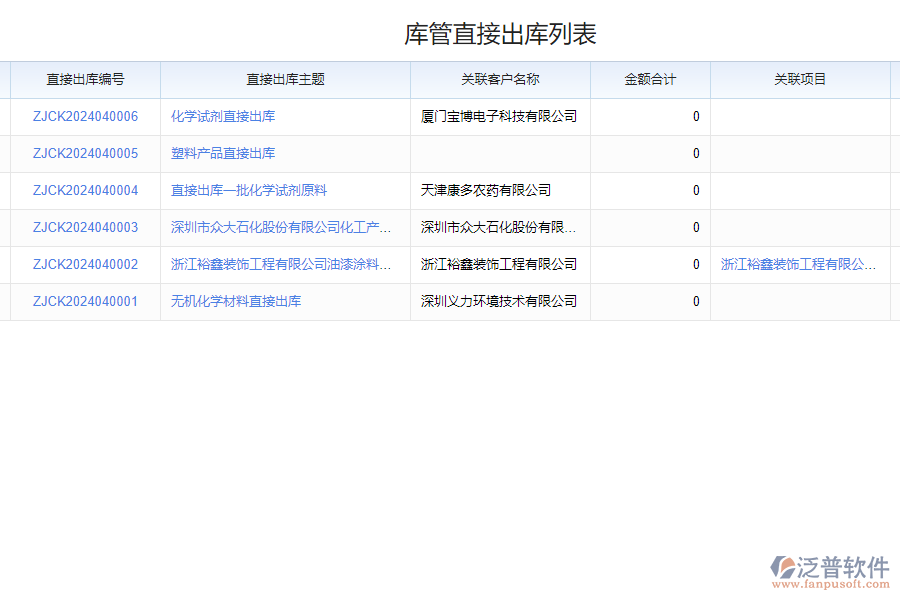Open the 关联项目 link for ZJCK2024040002
This screenshot has width=900, height=600.
pyautogui.click(x=797, y=264)
